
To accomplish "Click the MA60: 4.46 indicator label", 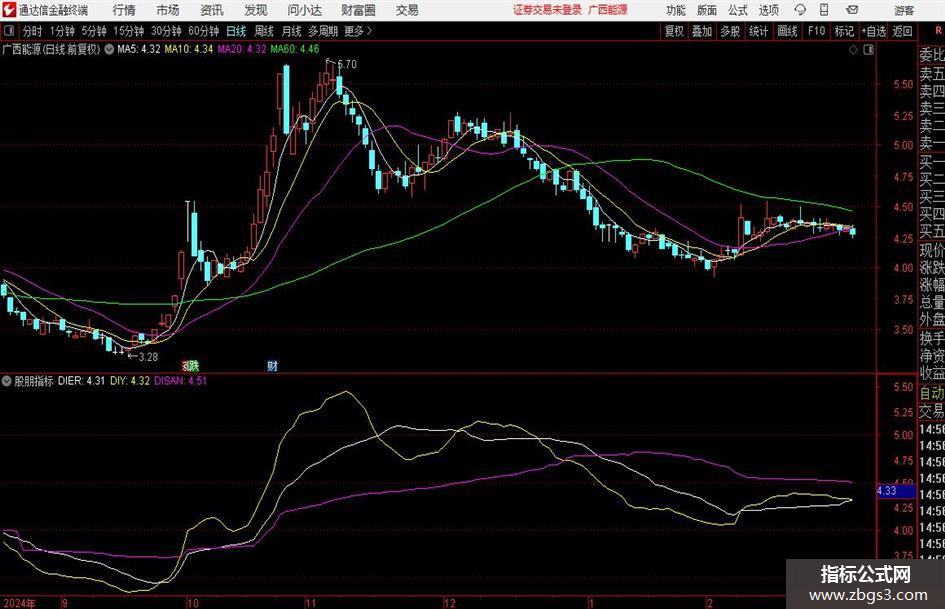I will click(295, 49).
